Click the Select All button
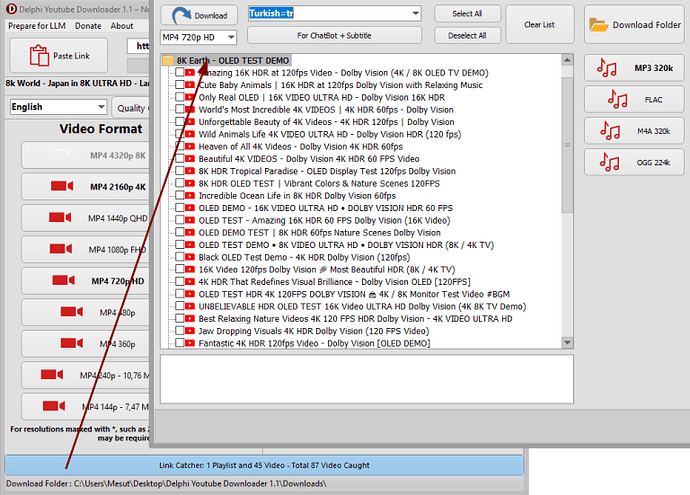The height and width of the screenshot is (495, 690). tap(467, 14)
